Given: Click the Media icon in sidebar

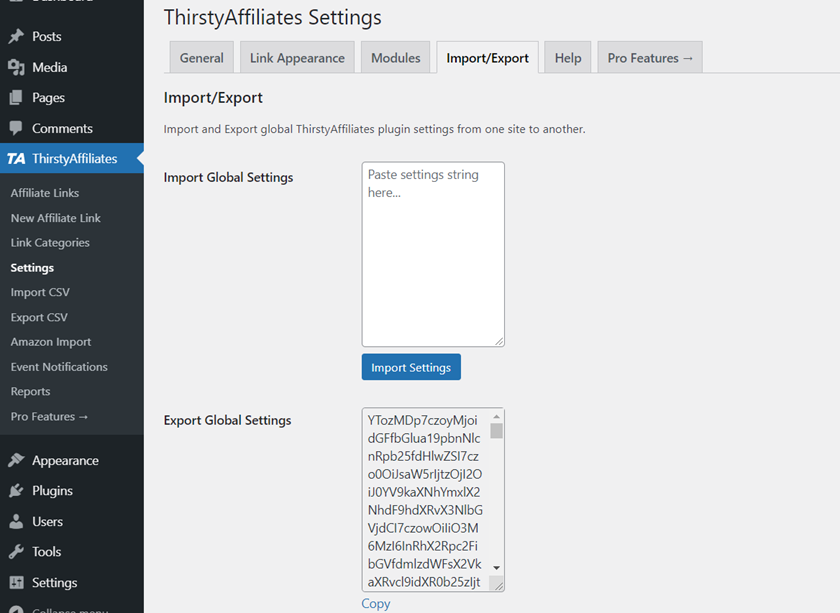Looking at the screenshot, I should pyautogui.click(x=16, y=68).
